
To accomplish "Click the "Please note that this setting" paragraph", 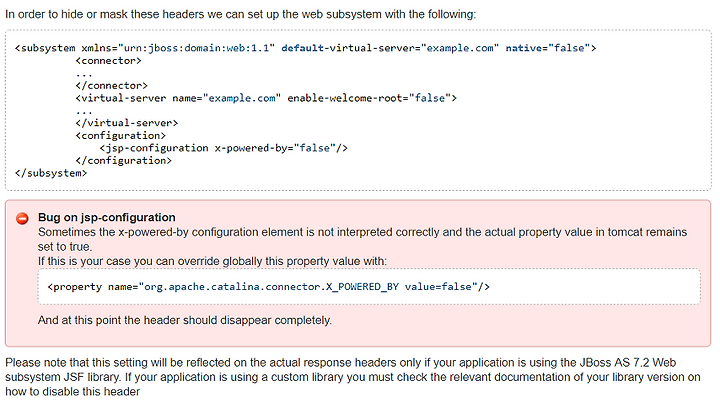I will coord(353,377).
